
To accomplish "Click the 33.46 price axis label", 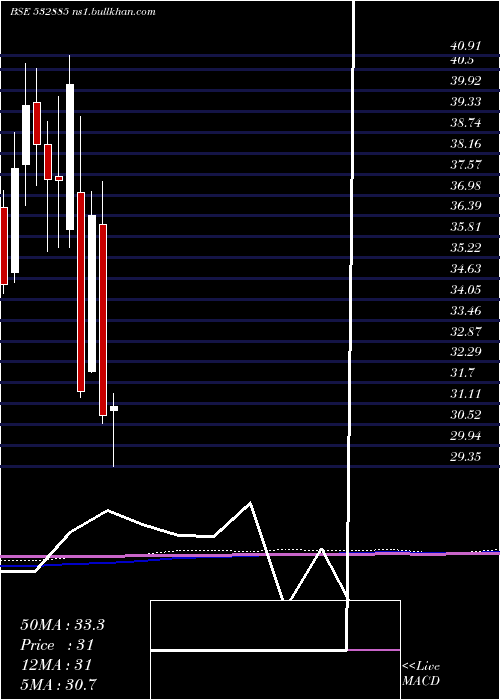I will (x=466, y=311).
